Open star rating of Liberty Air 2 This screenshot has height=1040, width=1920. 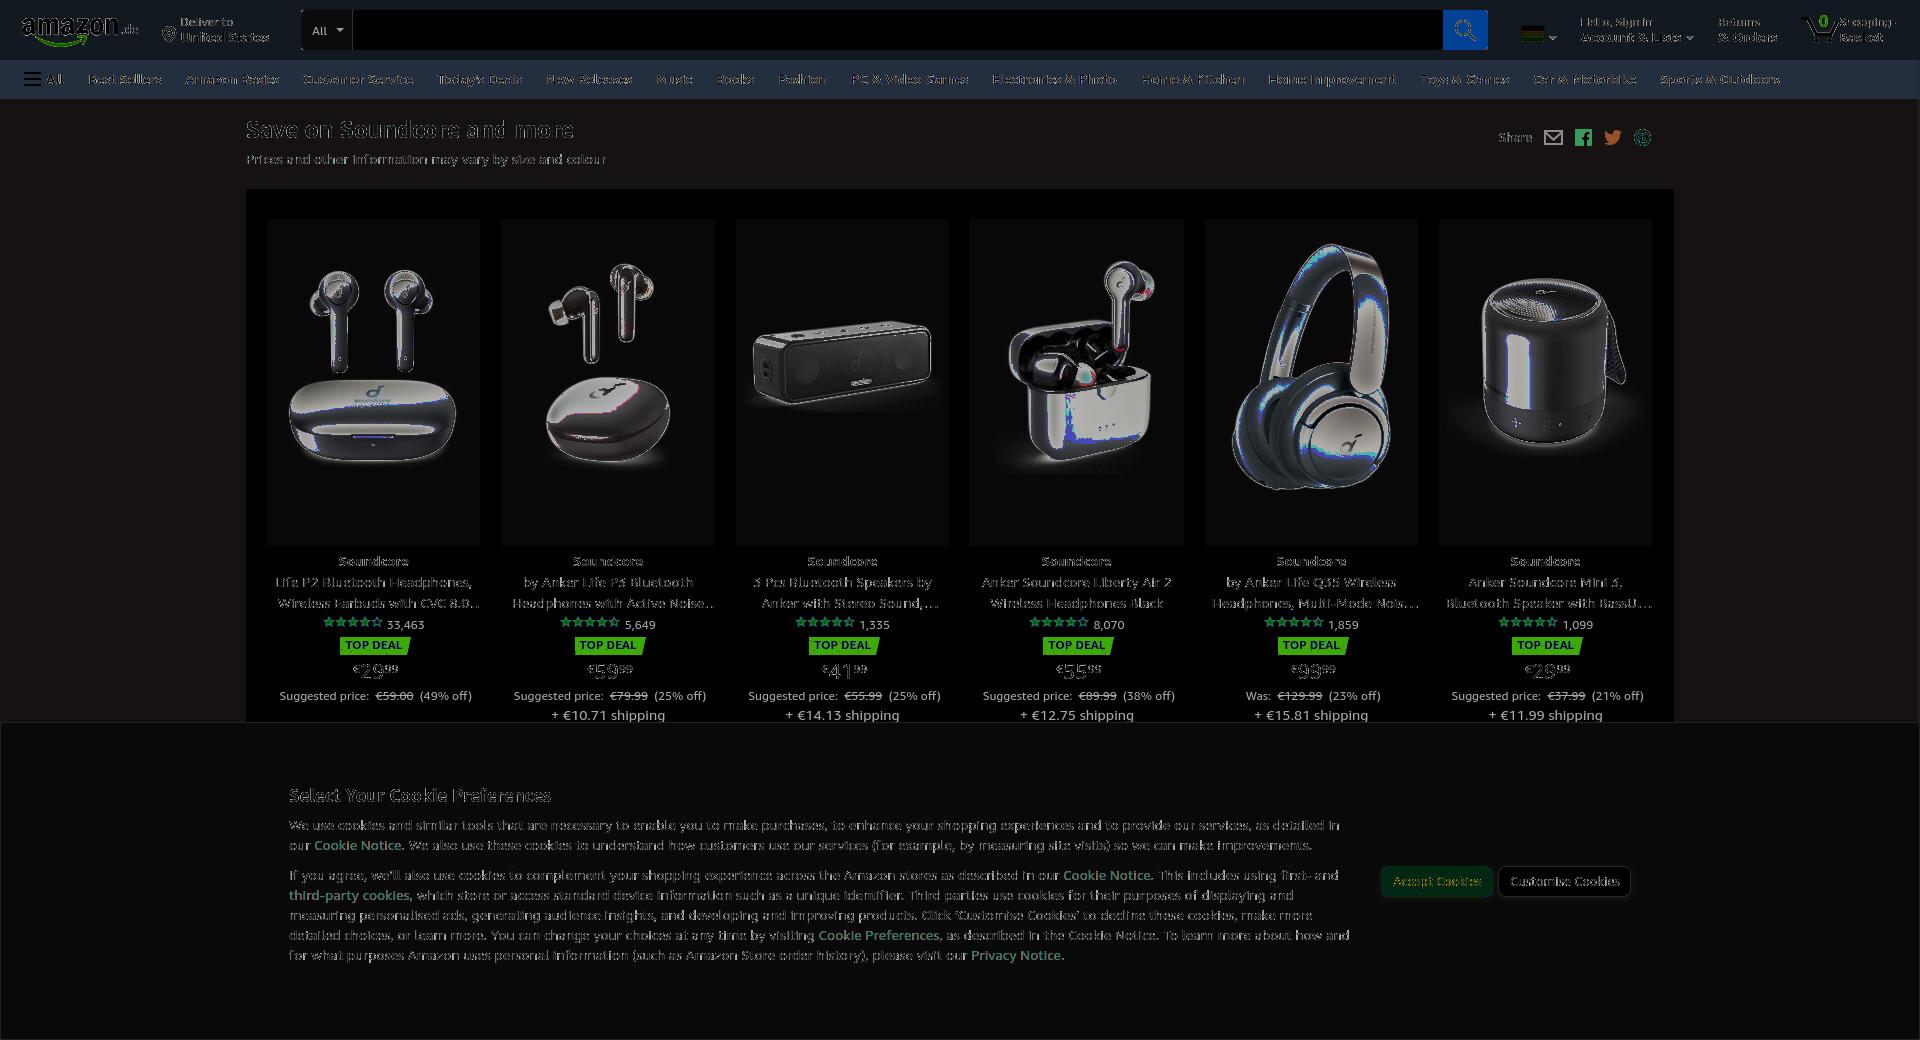tap(1058, 623)
